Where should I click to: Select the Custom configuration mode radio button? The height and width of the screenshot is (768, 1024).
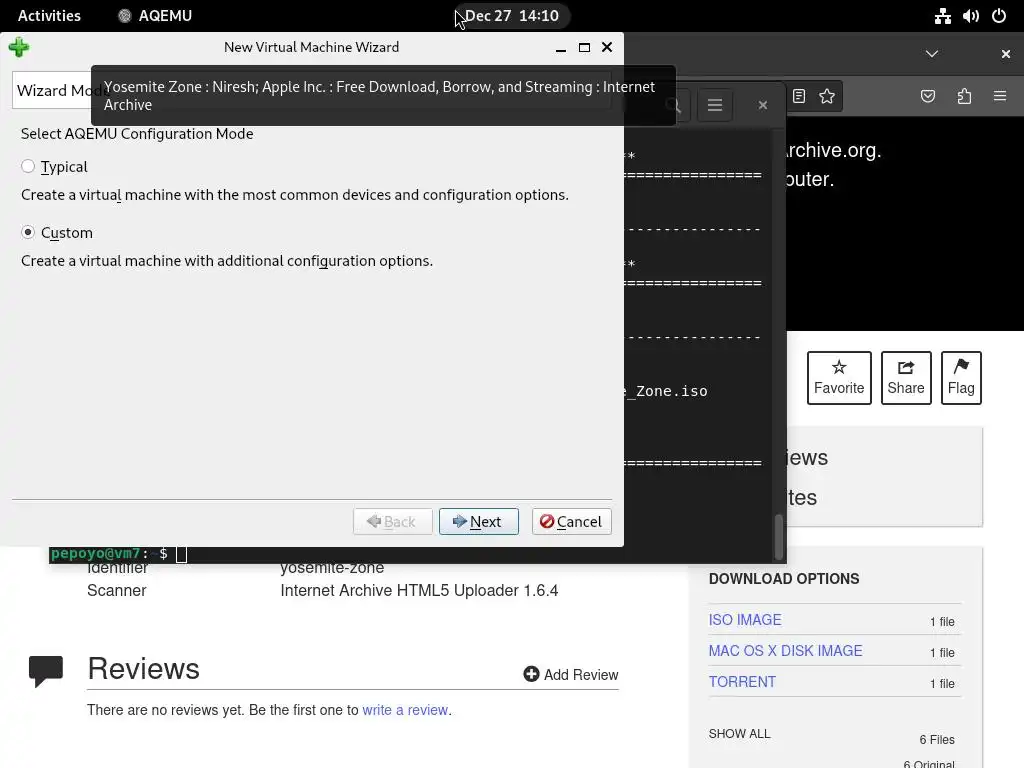pos(28,232)
